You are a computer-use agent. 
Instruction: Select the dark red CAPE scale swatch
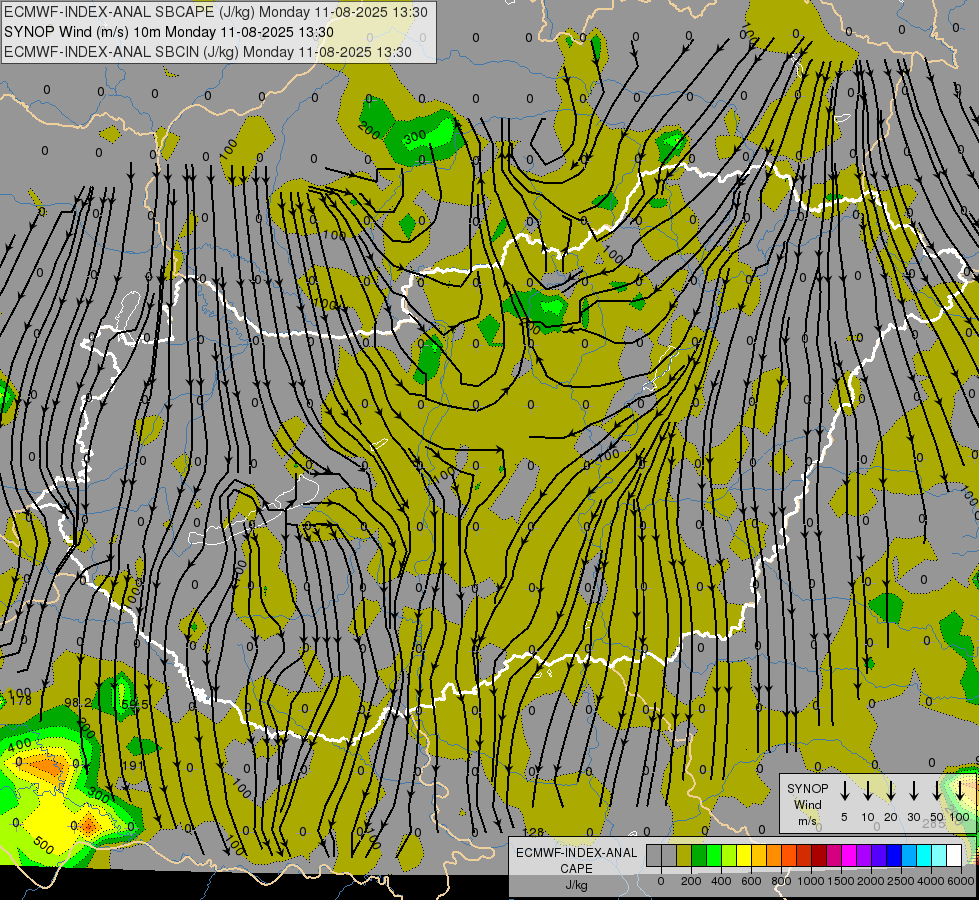tap(820, 855)
